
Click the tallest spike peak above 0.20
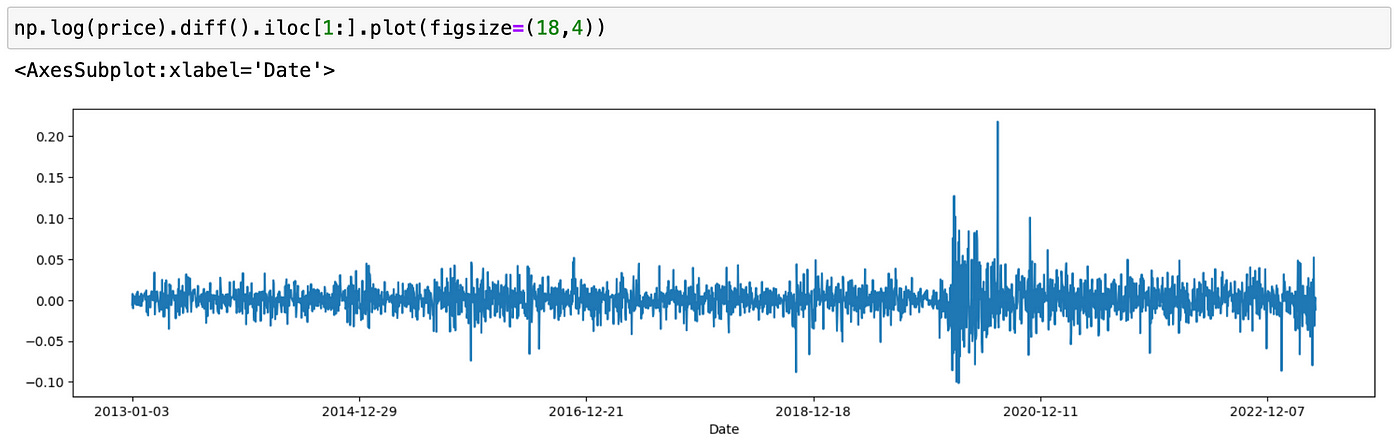pos(997,123)
